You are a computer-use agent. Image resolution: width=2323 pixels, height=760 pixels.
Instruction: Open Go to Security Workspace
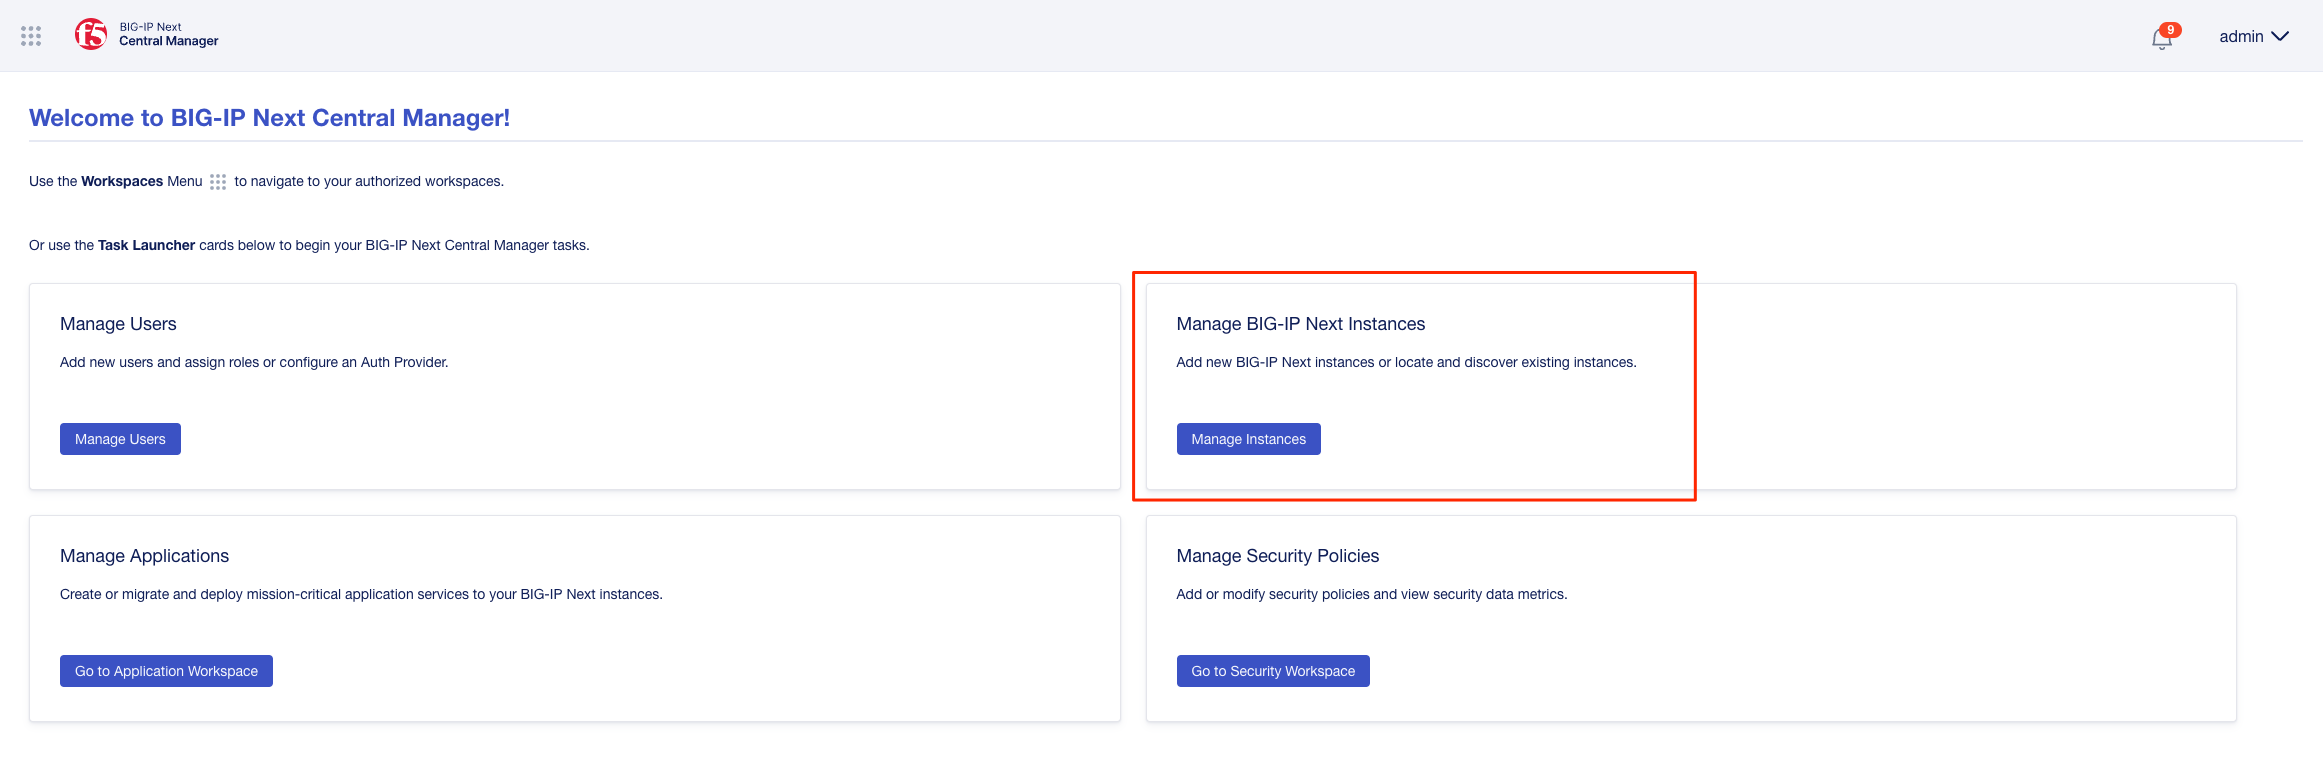1273,671
